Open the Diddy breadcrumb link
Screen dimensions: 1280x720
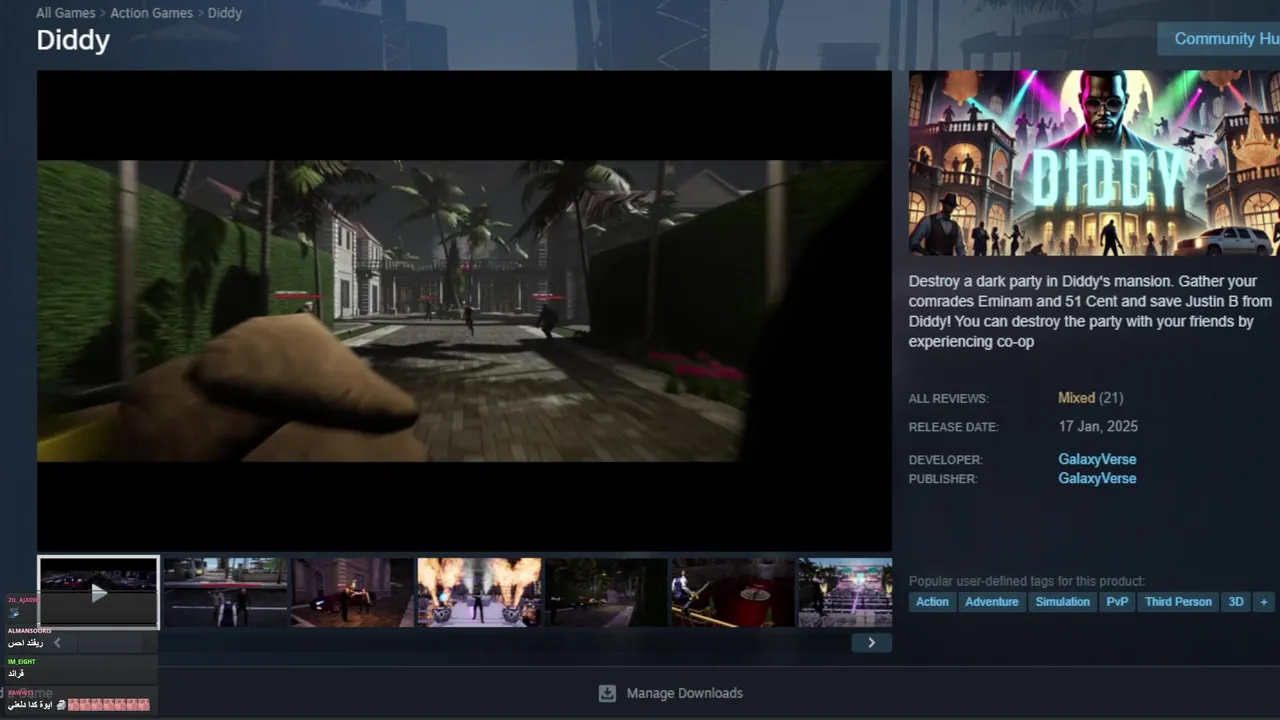click(225, 13)
